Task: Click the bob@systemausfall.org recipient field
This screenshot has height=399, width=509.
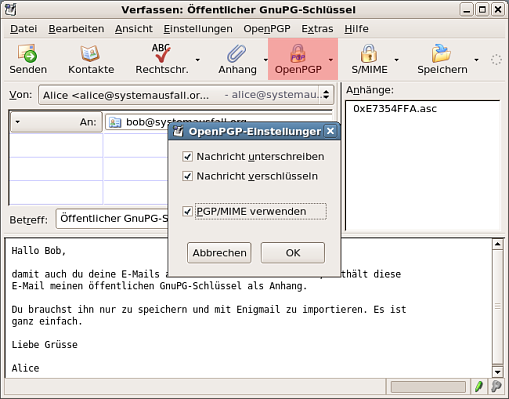Action: tap(219, 122)
